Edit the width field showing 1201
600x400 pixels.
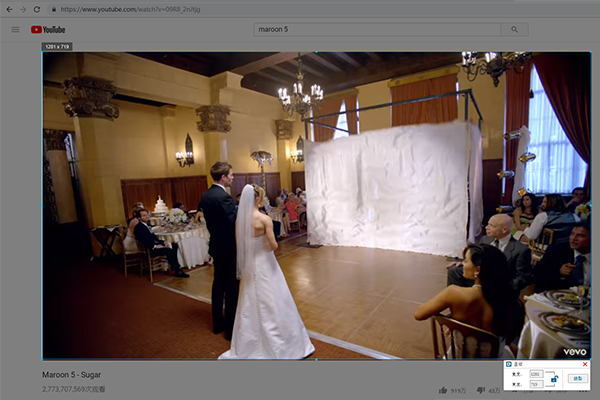[536, 374]
